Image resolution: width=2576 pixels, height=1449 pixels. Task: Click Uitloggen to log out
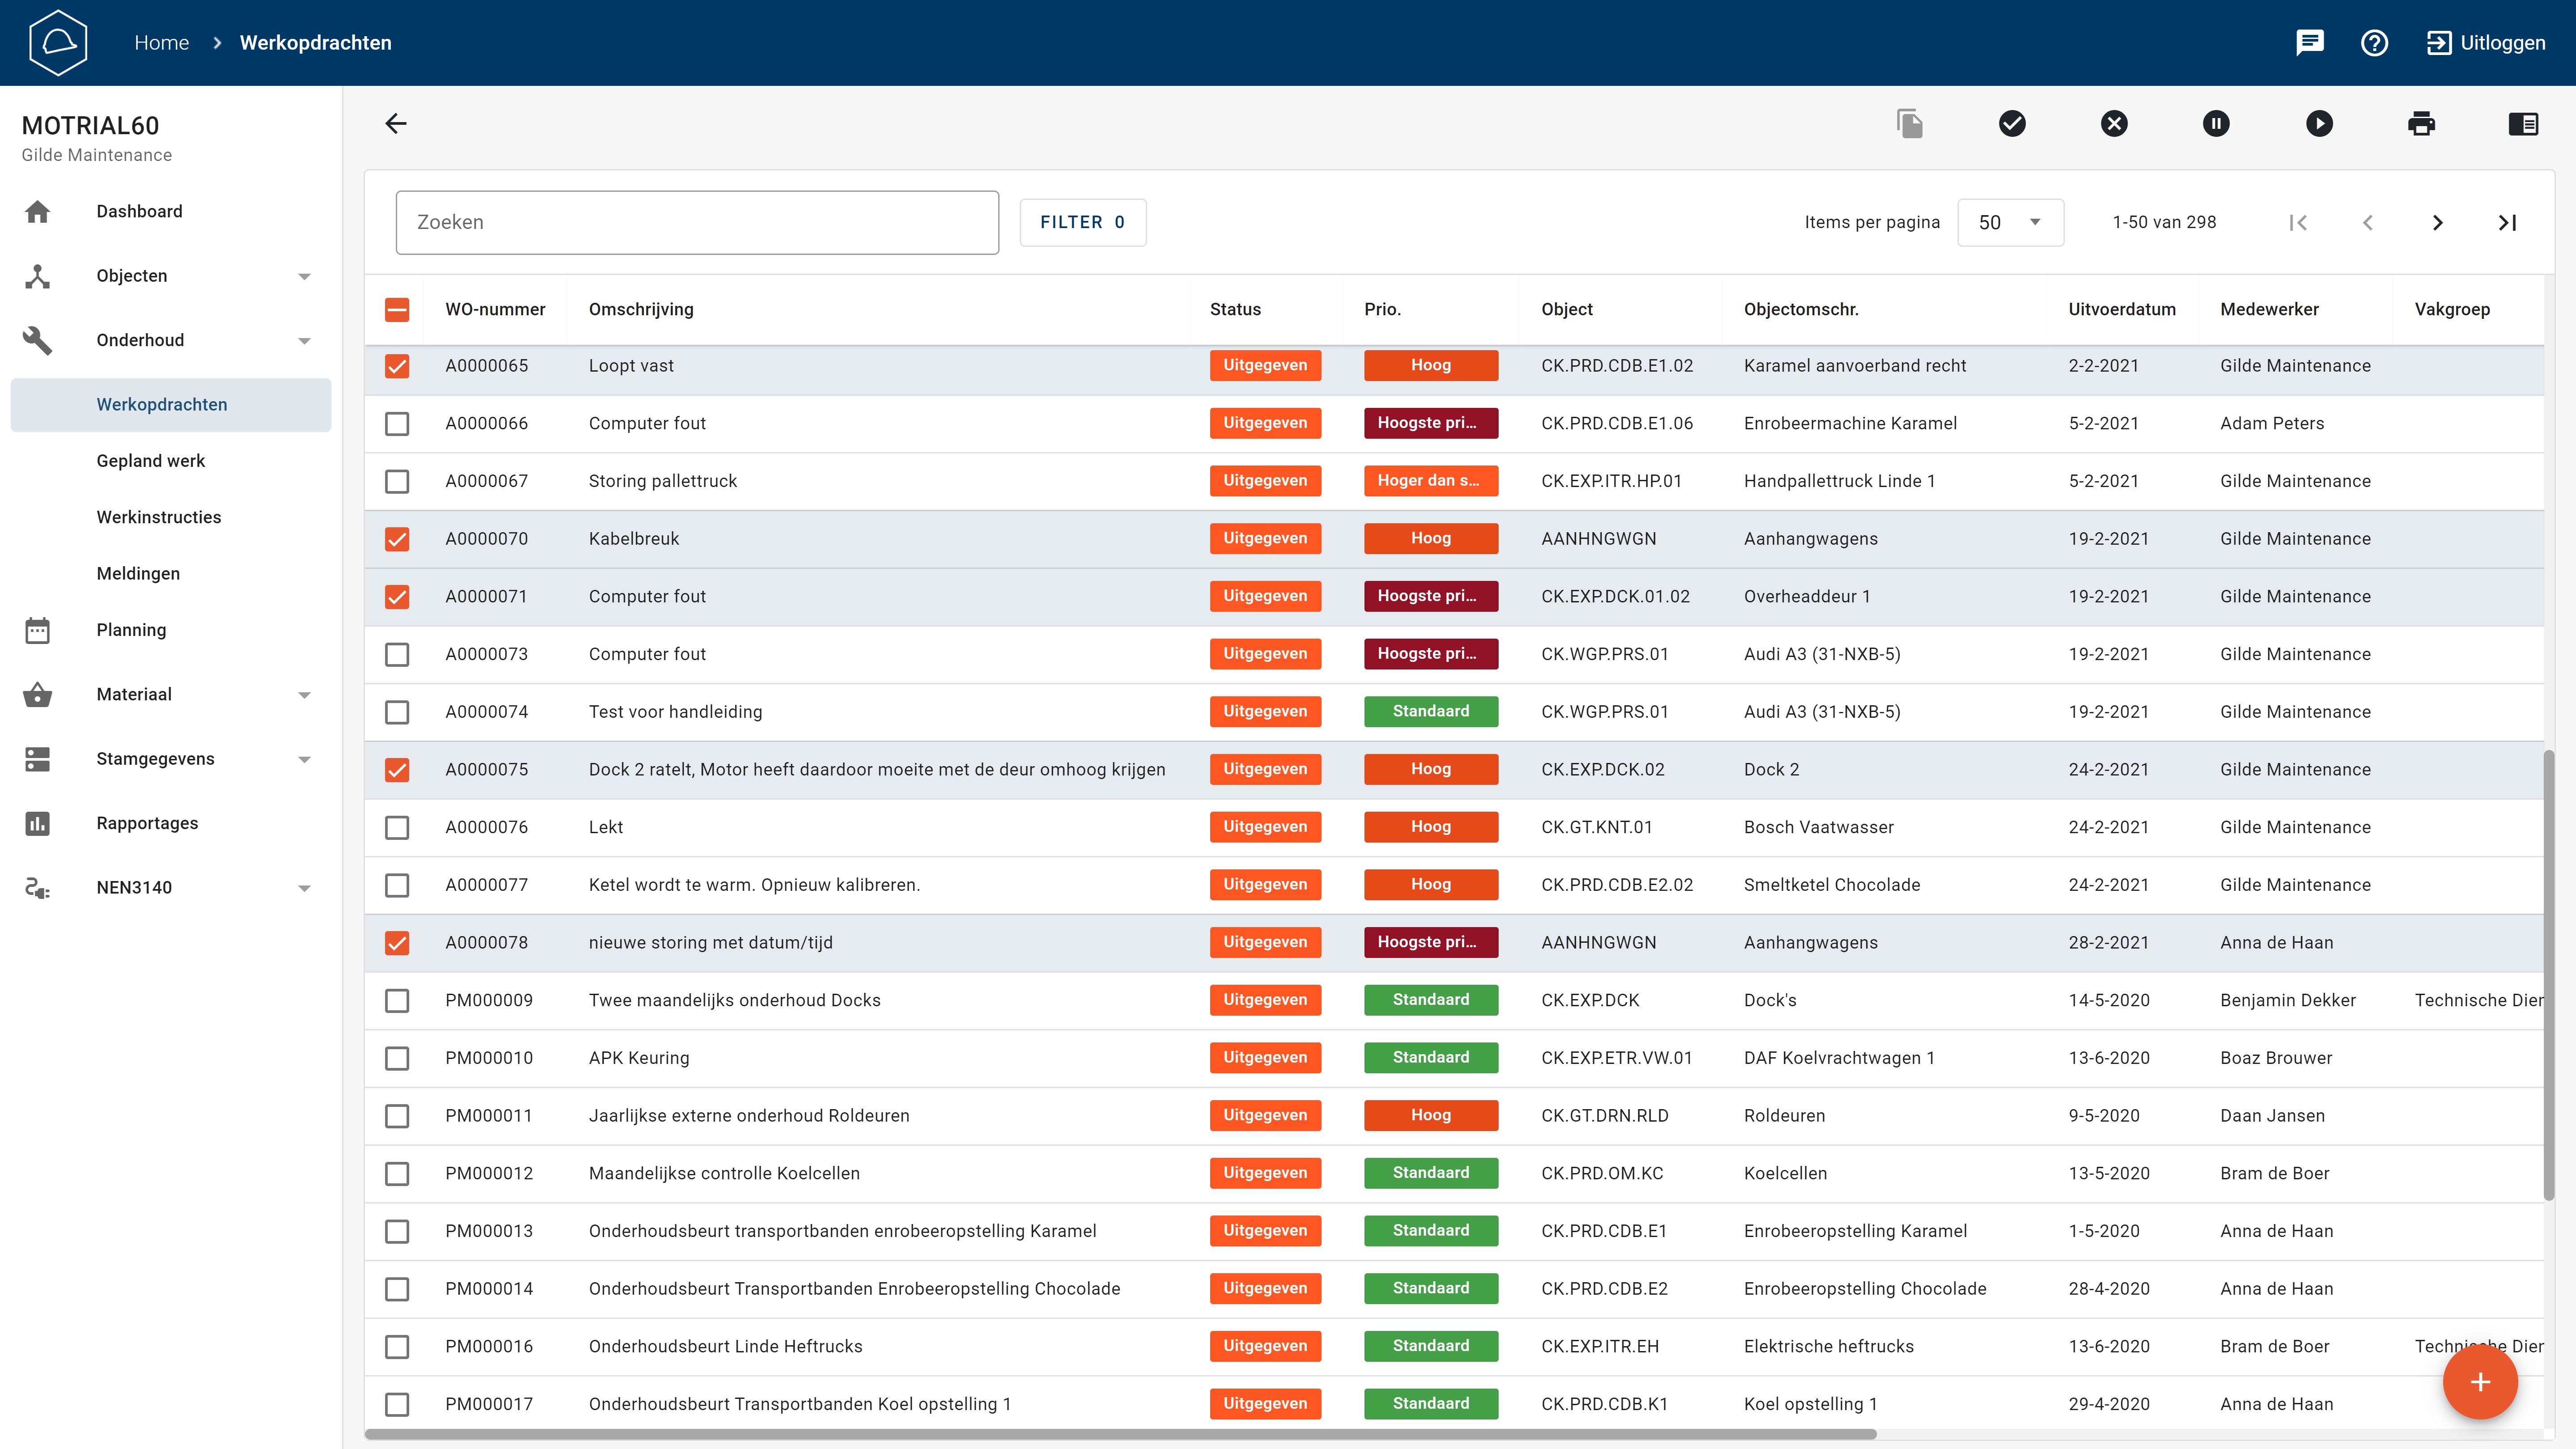click(2486, 42)
